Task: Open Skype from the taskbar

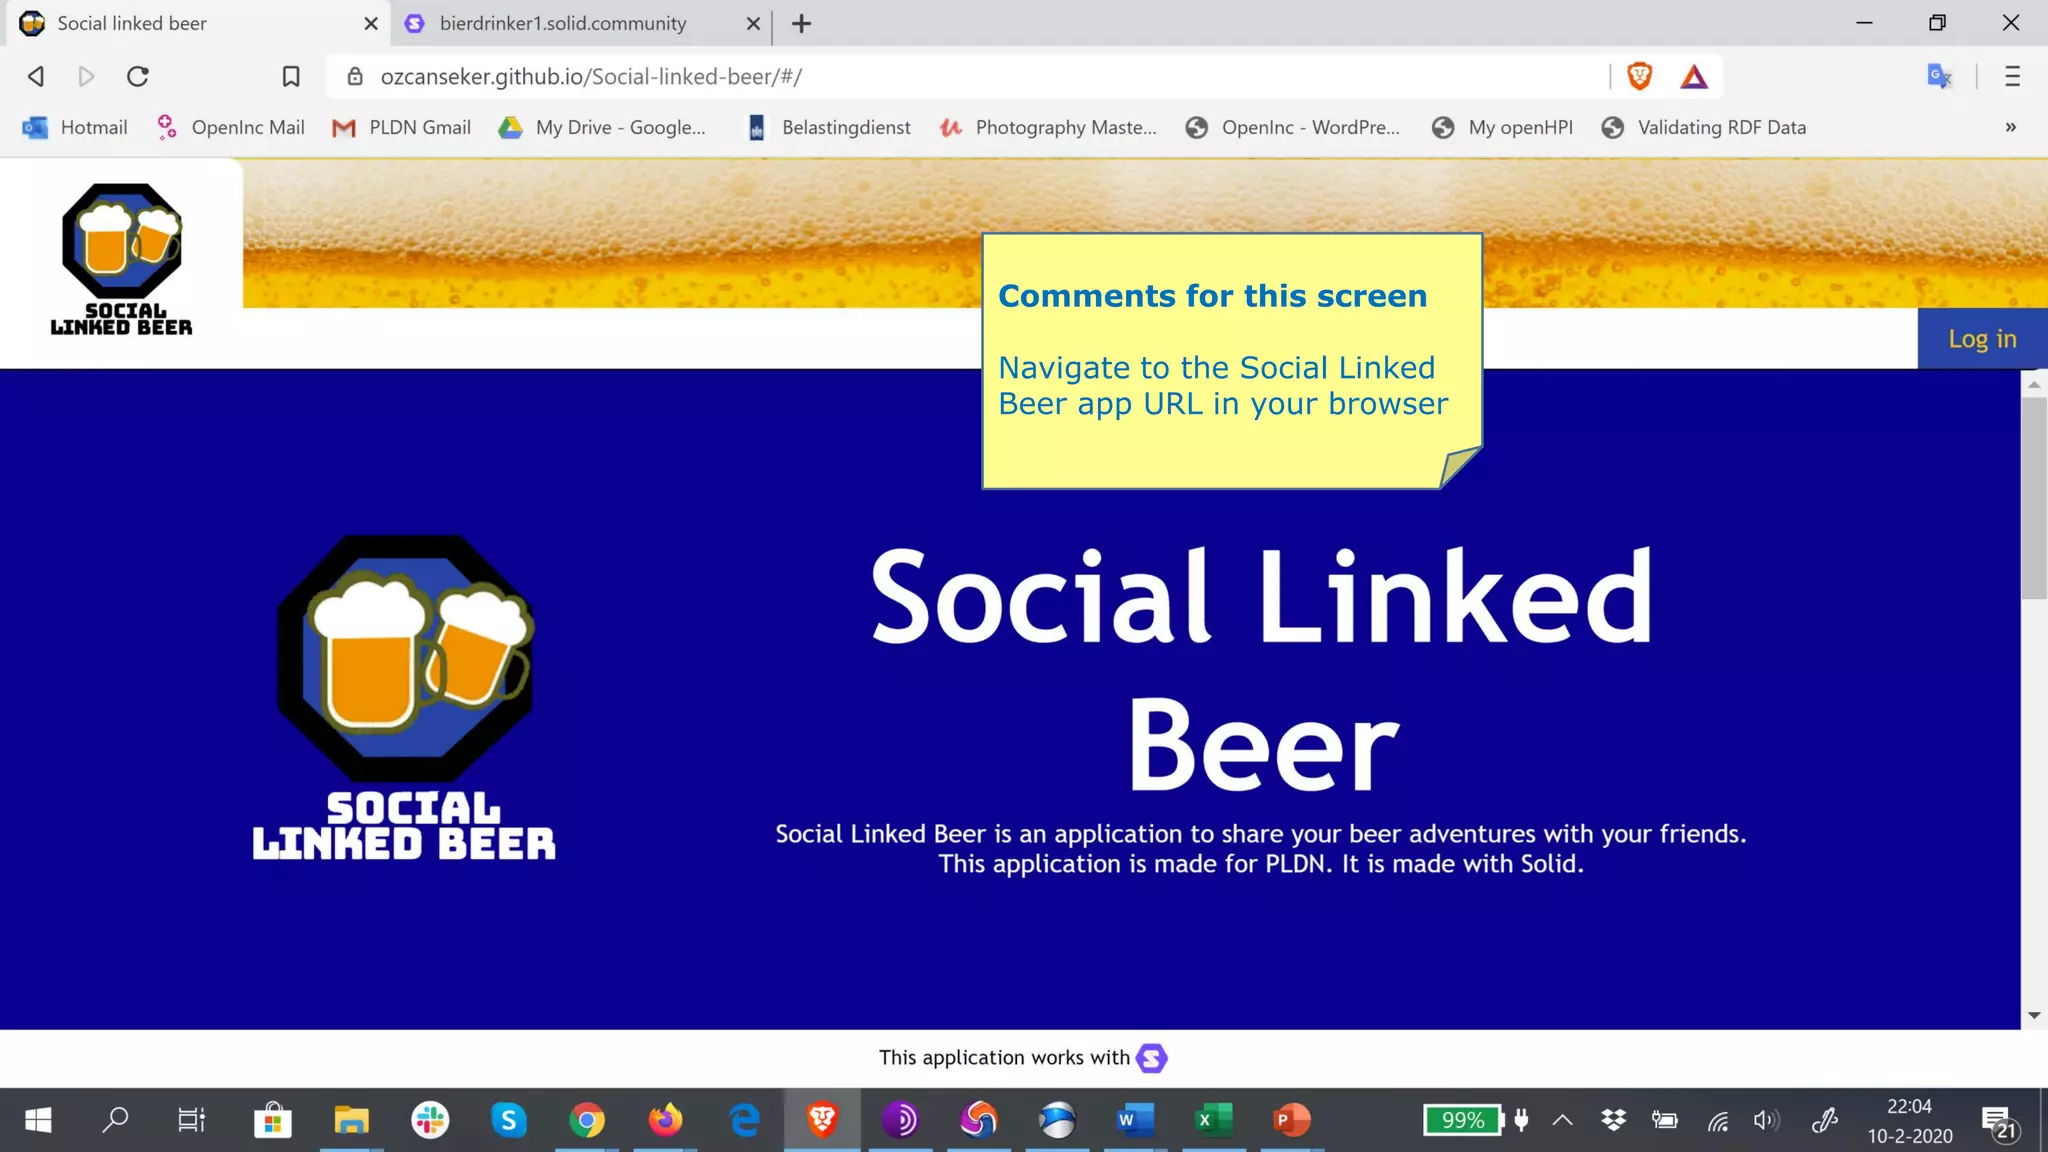Action: (x=508, y=1120)
